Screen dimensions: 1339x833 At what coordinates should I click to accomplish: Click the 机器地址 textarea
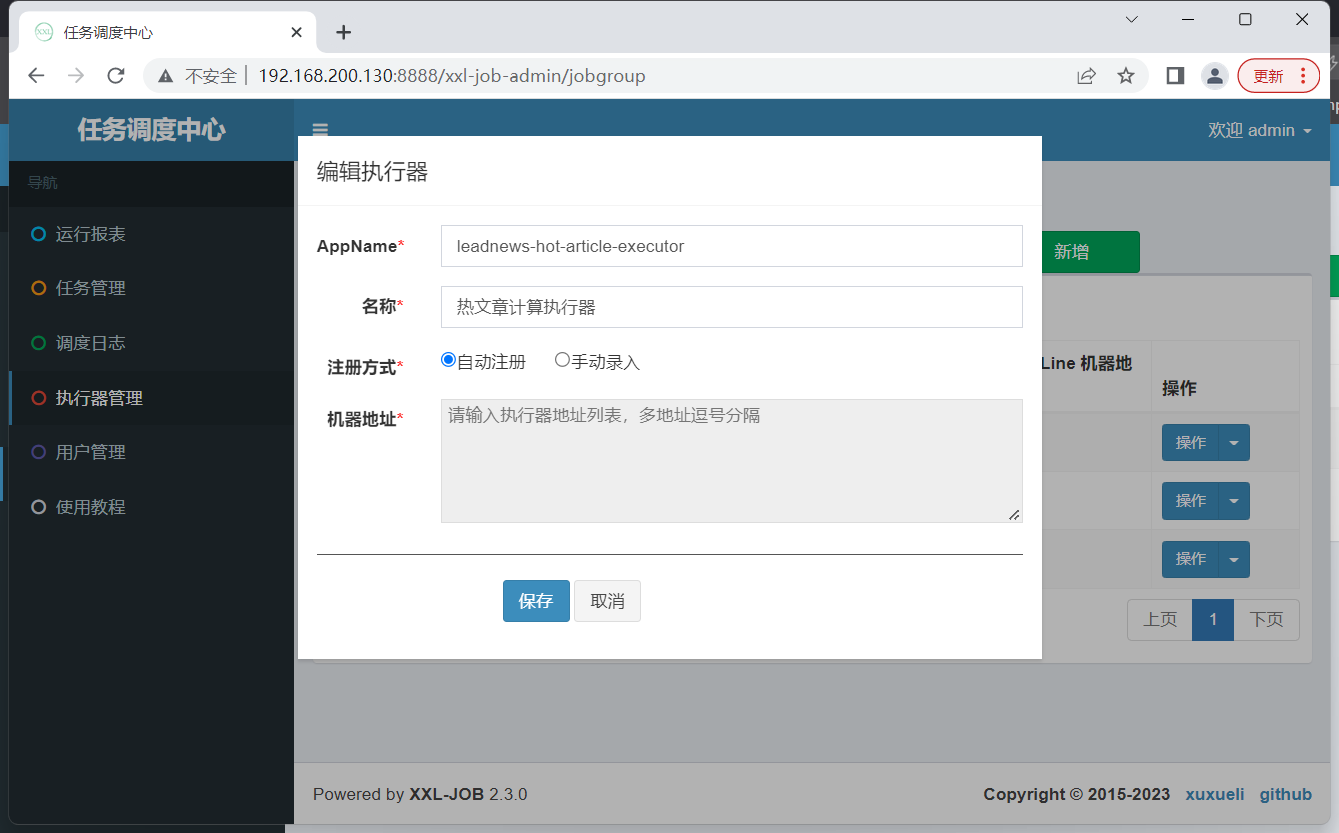731,461
